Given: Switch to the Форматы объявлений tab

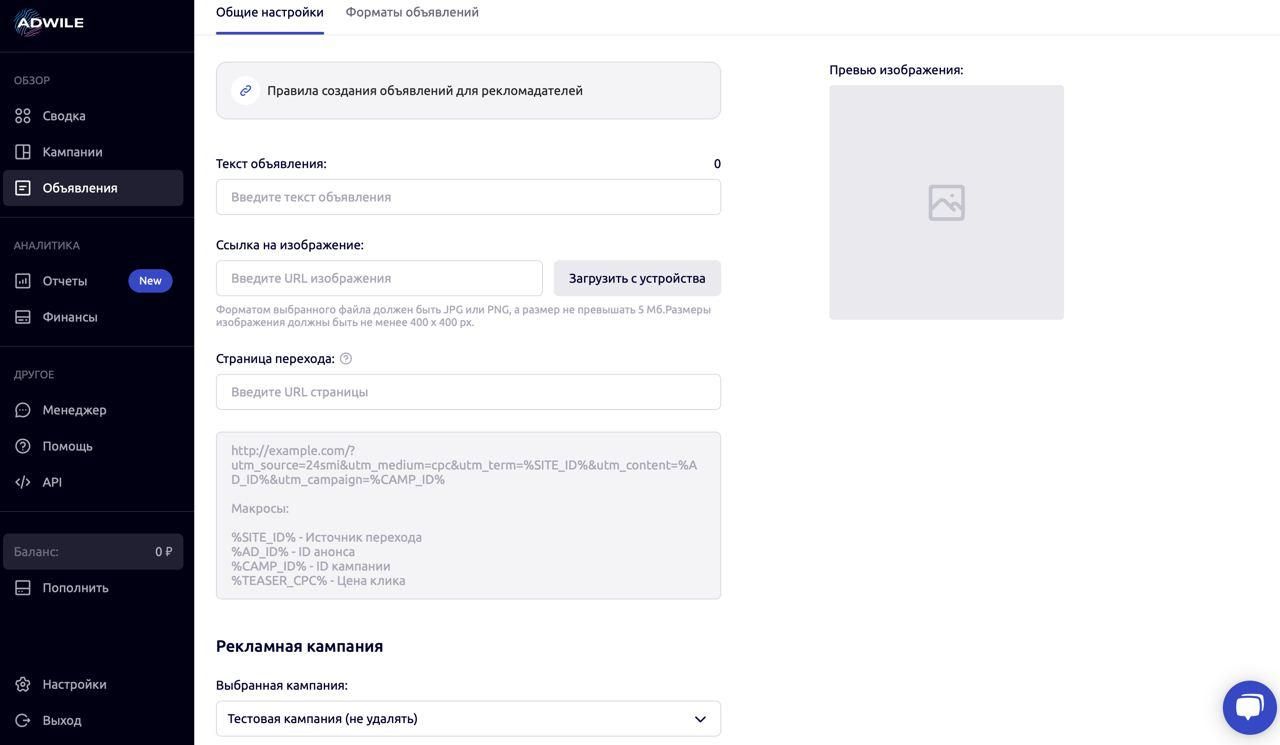Looking at the screenshot, I should 412,12.
